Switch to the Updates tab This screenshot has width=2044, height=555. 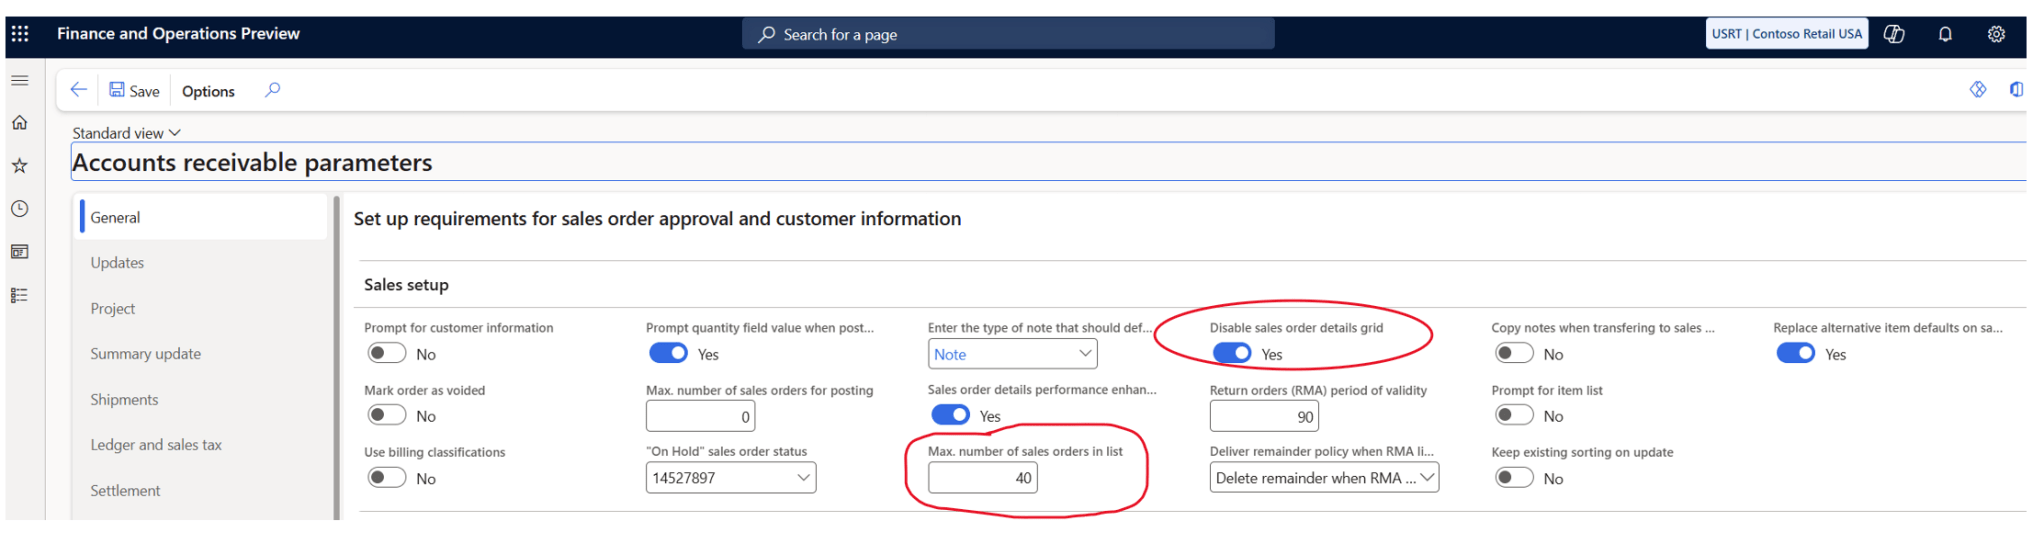tap(117, 263)
